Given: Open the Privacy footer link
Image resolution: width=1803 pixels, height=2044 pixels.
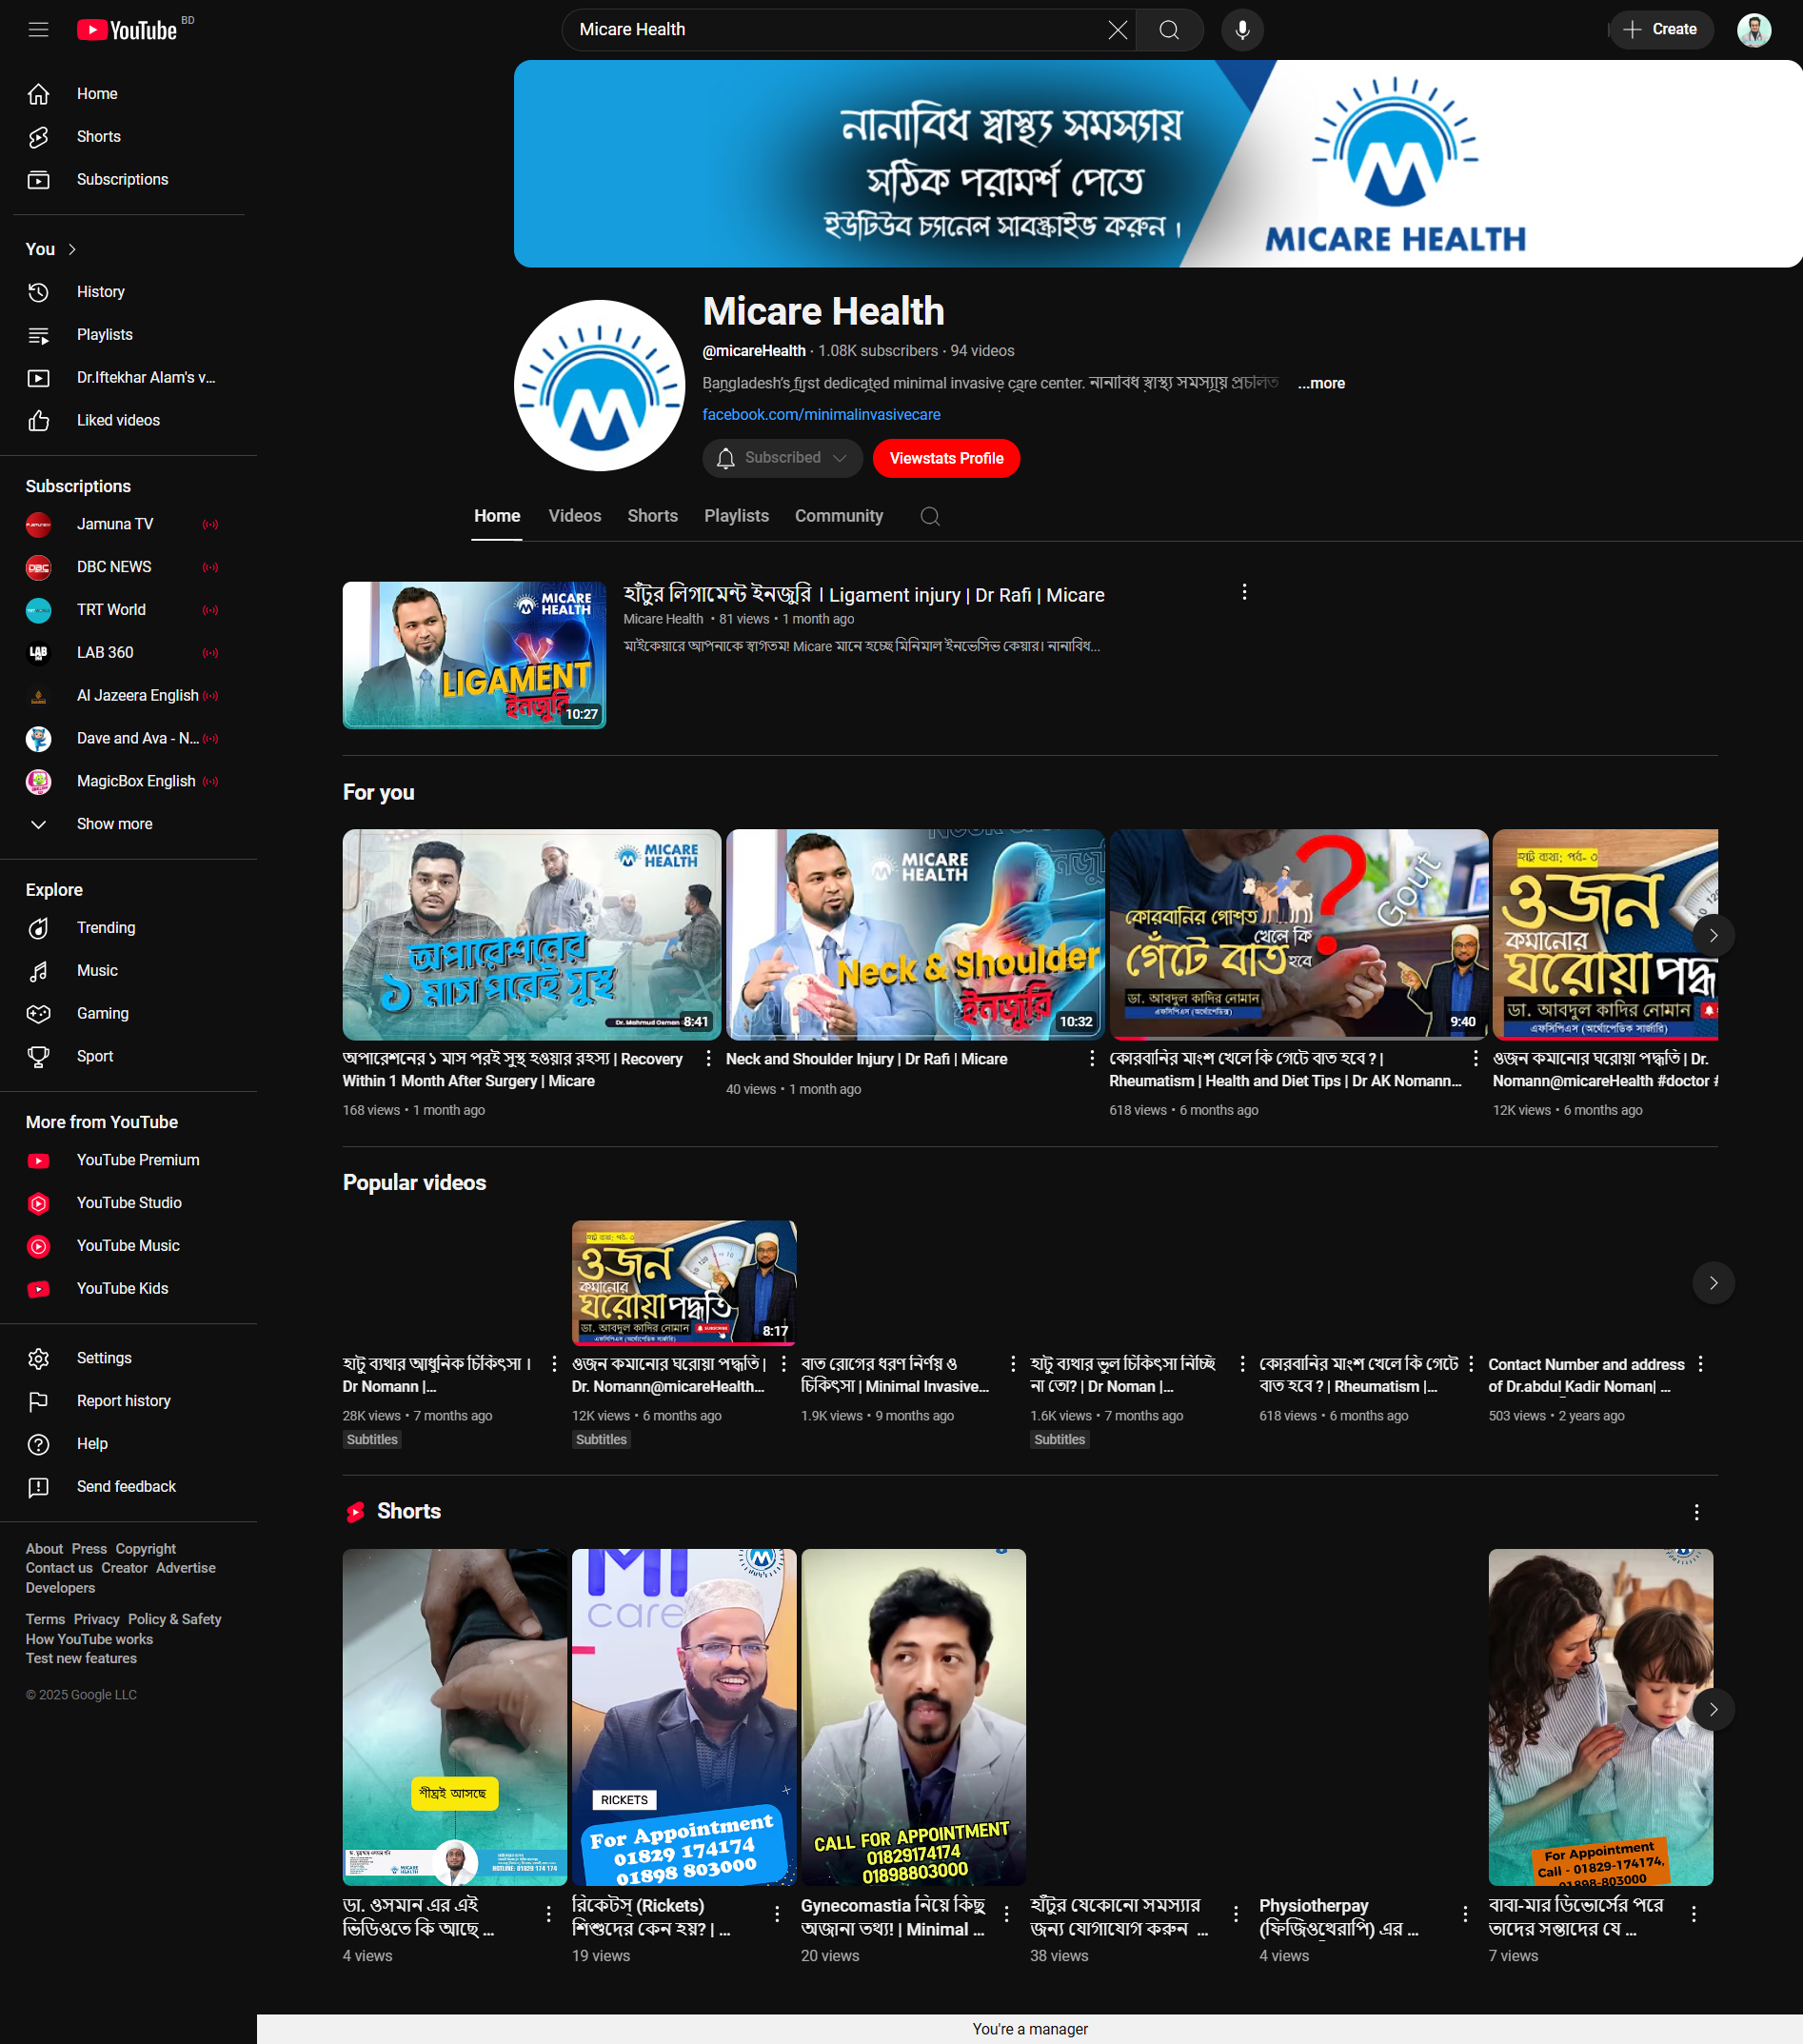Looking at the screenshot, I should click(x=96, y=1620).
